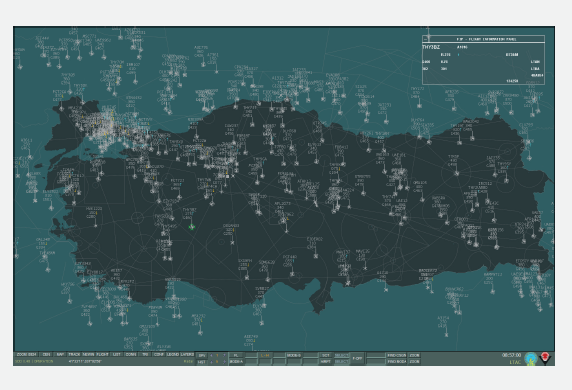Increase HST value with right arrow
Screen dimensions: 572x390
tap(224, 362)
